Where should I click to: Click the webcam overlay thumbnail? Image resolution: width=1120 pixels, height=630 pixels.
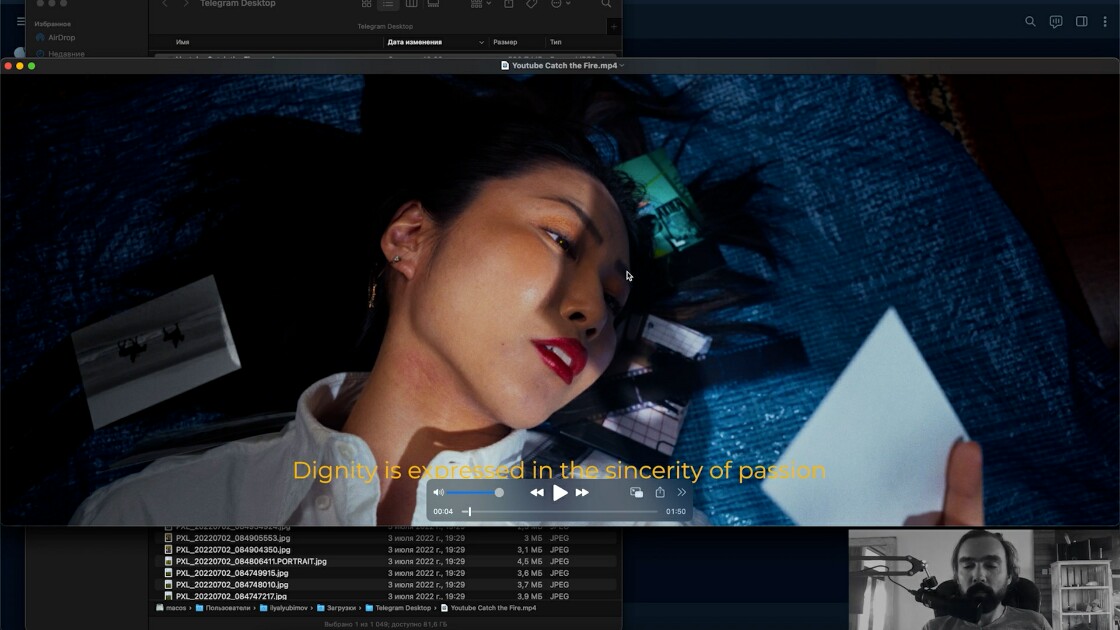click(984, 579)
